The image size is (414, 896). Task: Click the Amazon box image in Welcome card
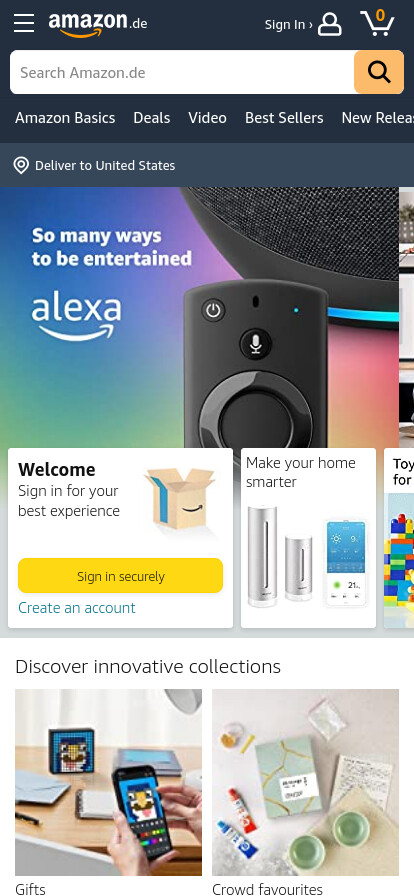pos(180,498)
